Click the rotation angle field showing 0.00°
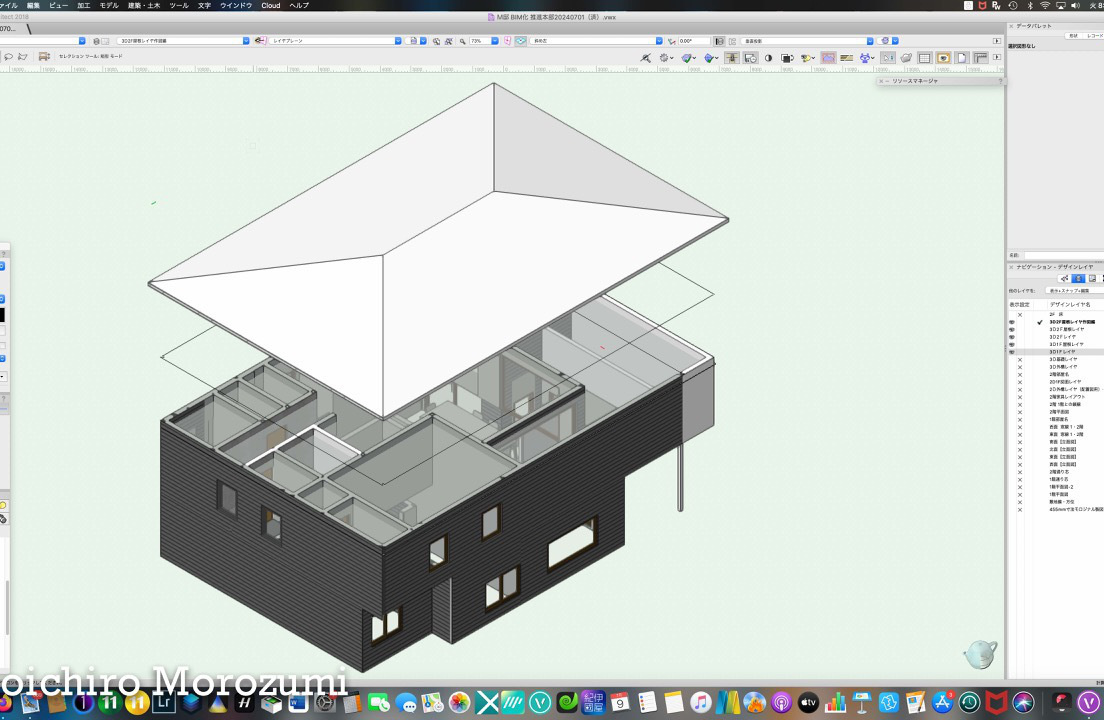 (693, 41)
